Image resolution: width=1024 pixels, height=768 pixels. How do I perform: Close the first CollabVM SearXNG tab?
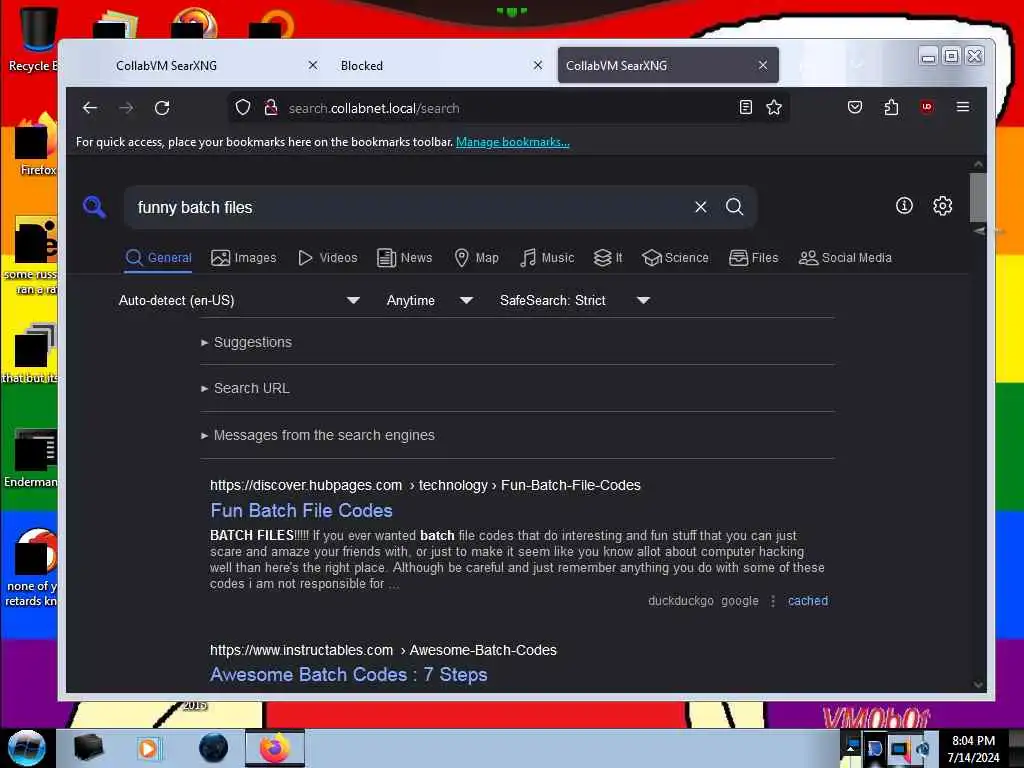point(313,65)
